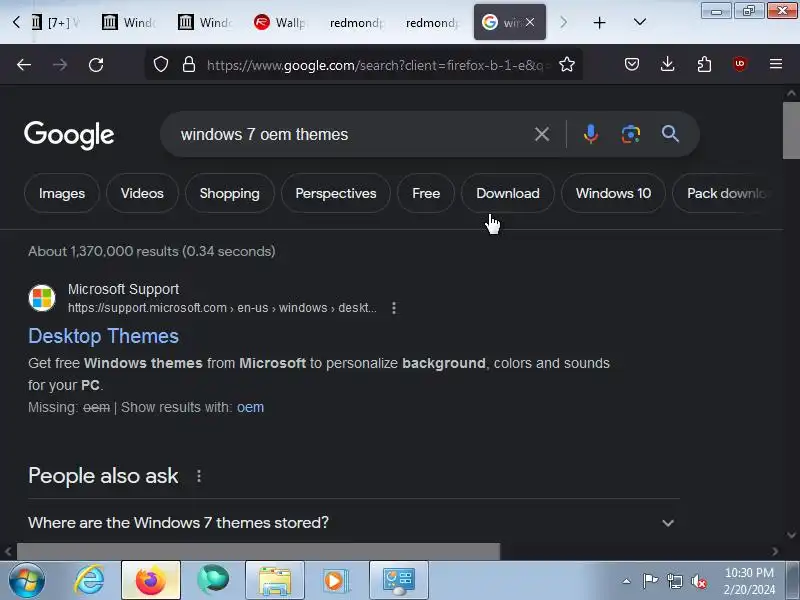
Task: Select the Windows 10 filter chip
Action: click(613, 193)
